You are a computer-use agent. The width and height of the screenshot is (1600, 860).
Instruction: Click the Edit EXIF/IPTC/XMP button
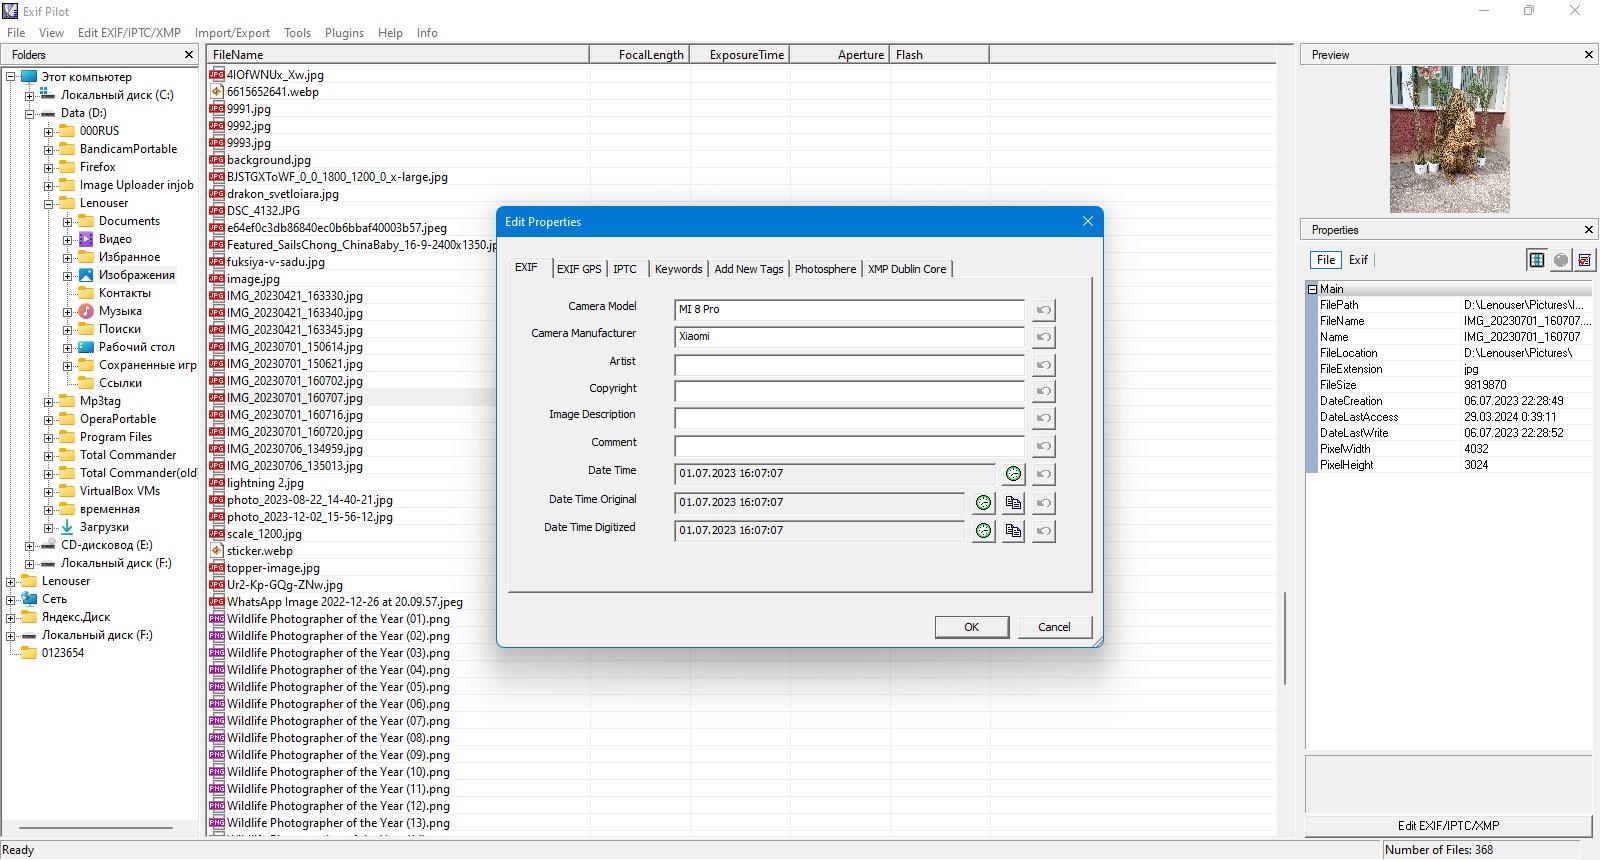click(x=1448, y=826)
